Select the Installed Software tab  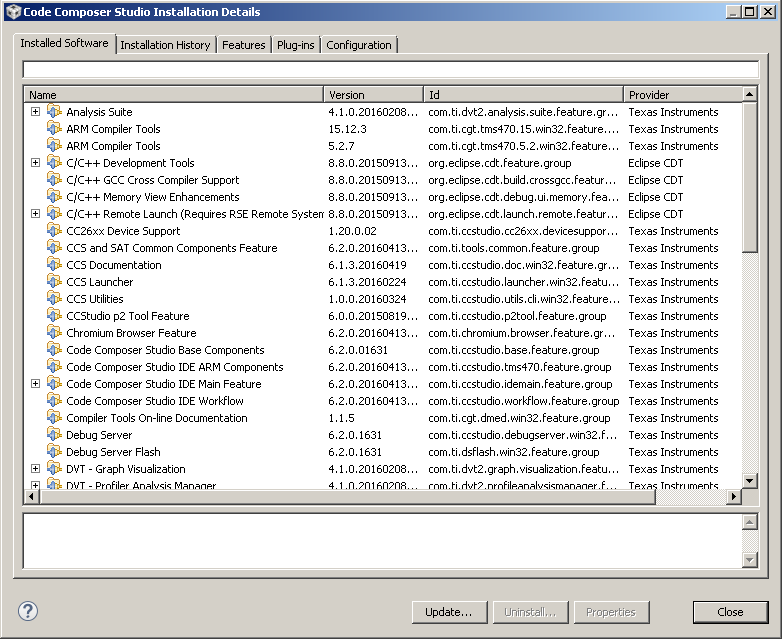(64, 43)
